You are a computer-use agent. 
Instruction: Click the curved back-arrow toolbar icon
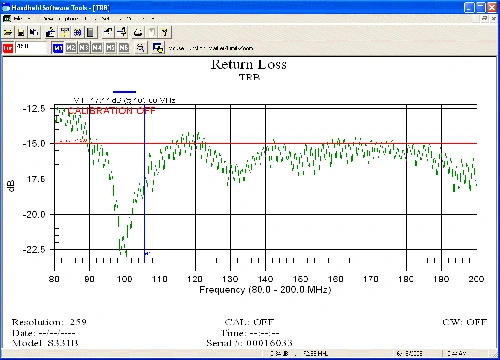[x=108, y=32]
